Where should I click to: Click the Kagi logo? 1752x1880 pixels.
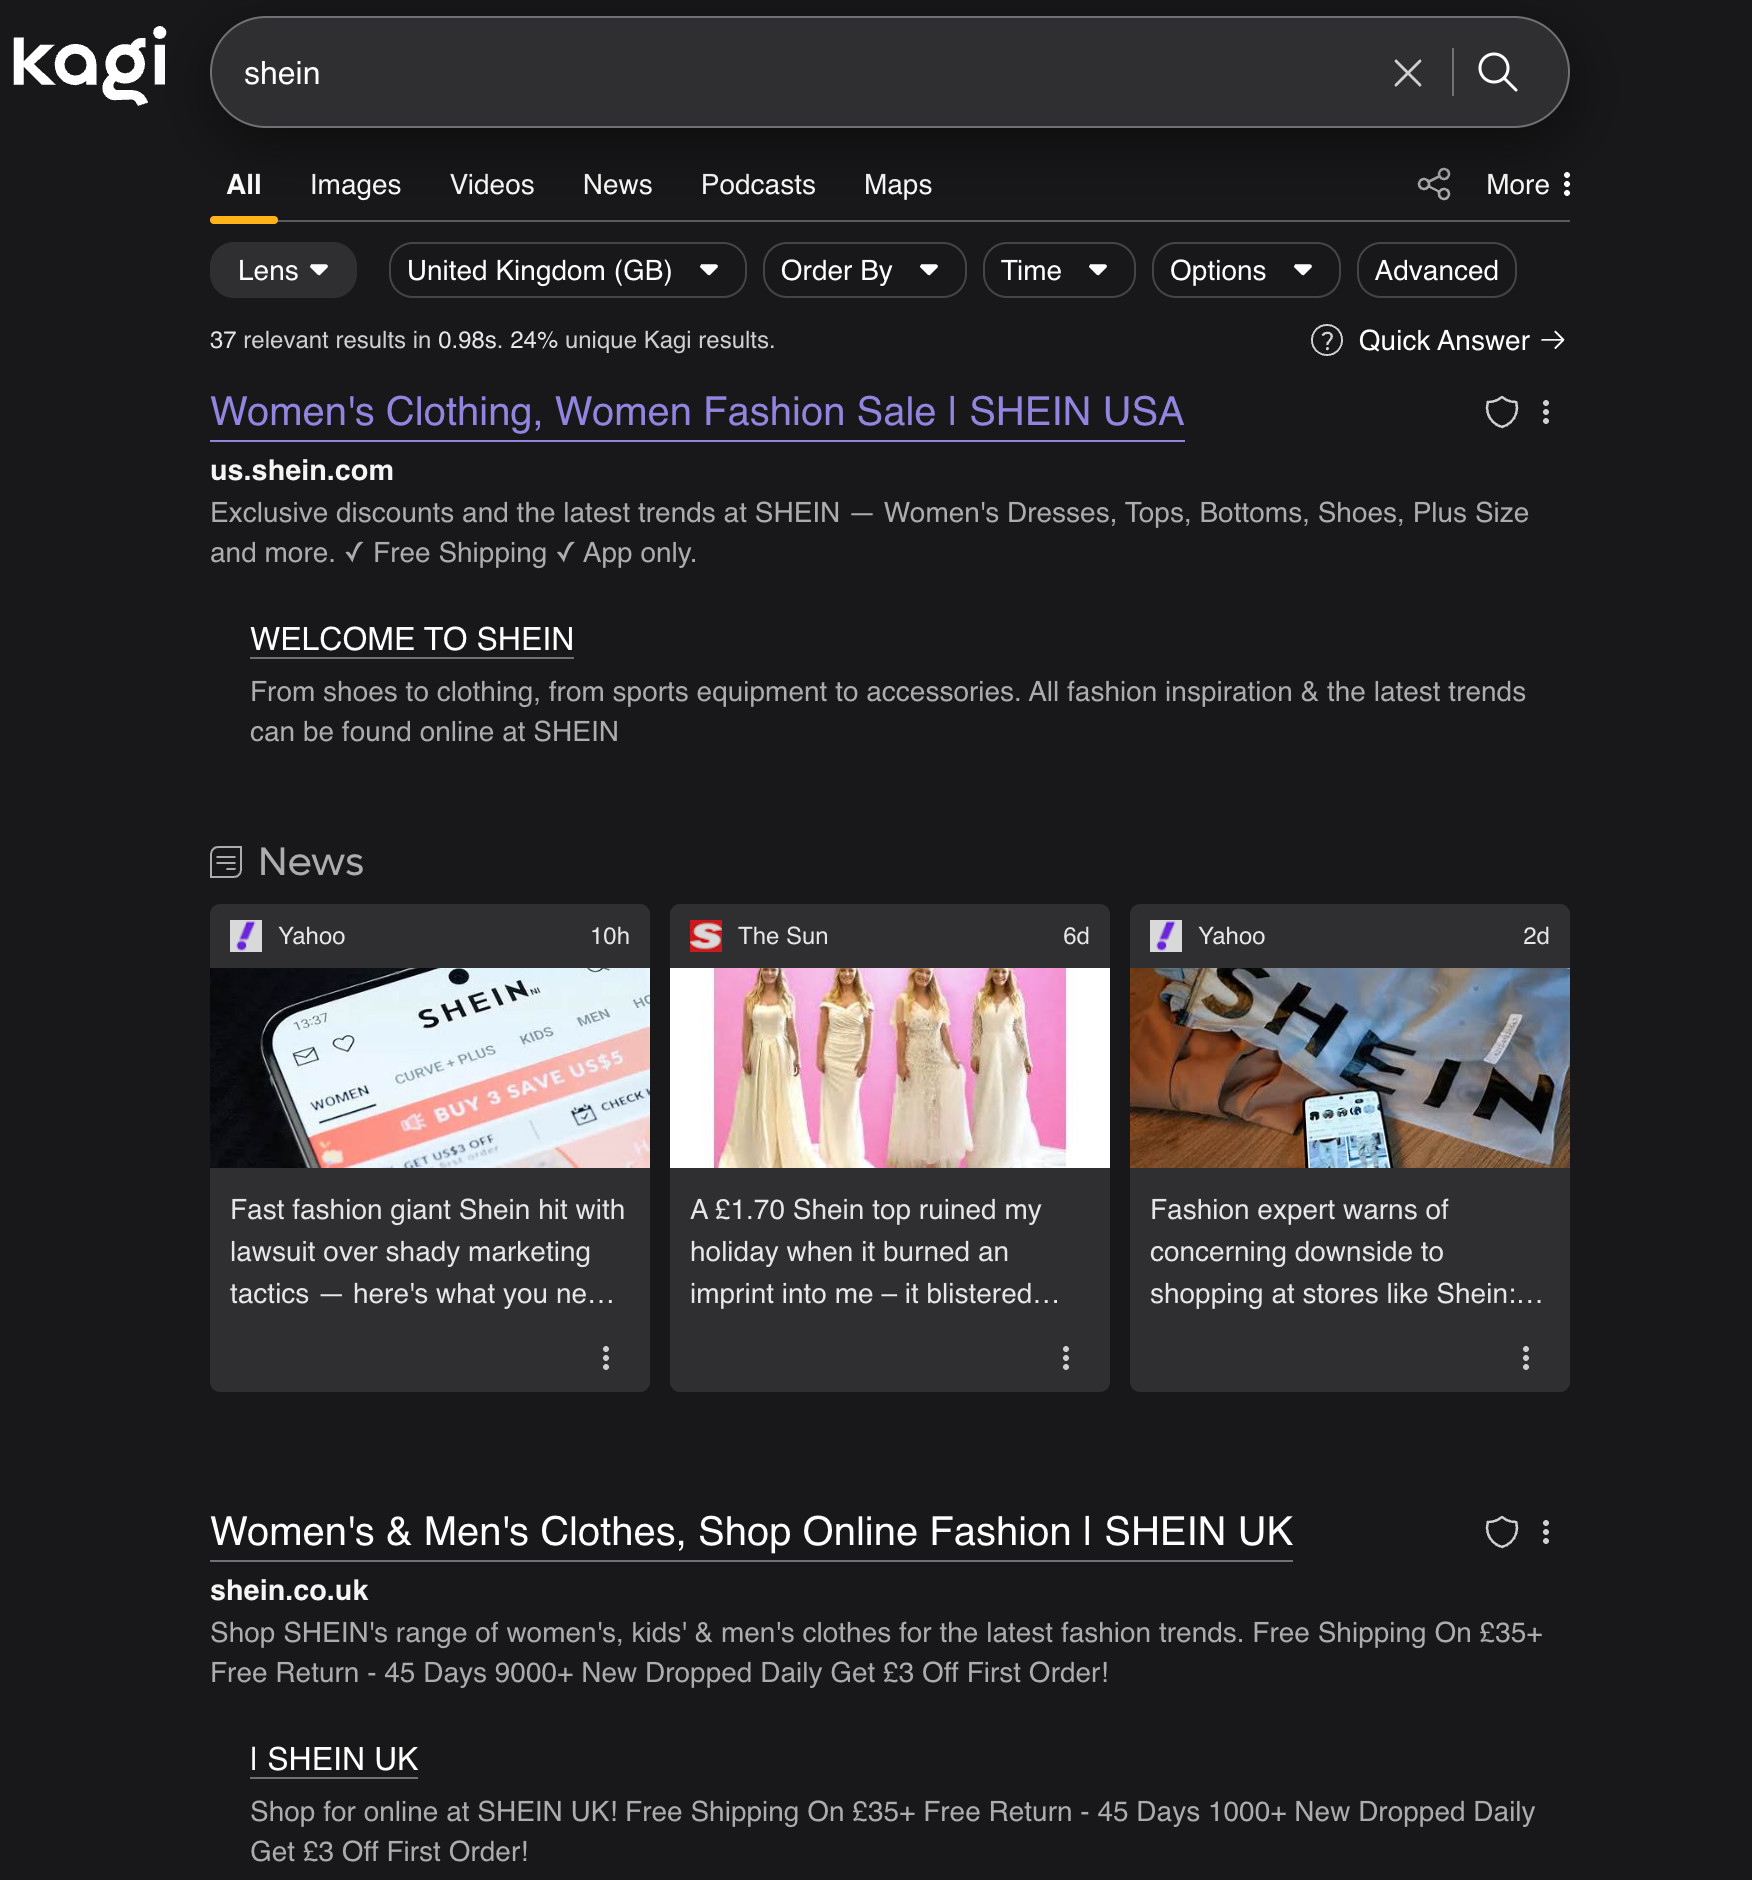pyautogui.click(x=90, y=65)
